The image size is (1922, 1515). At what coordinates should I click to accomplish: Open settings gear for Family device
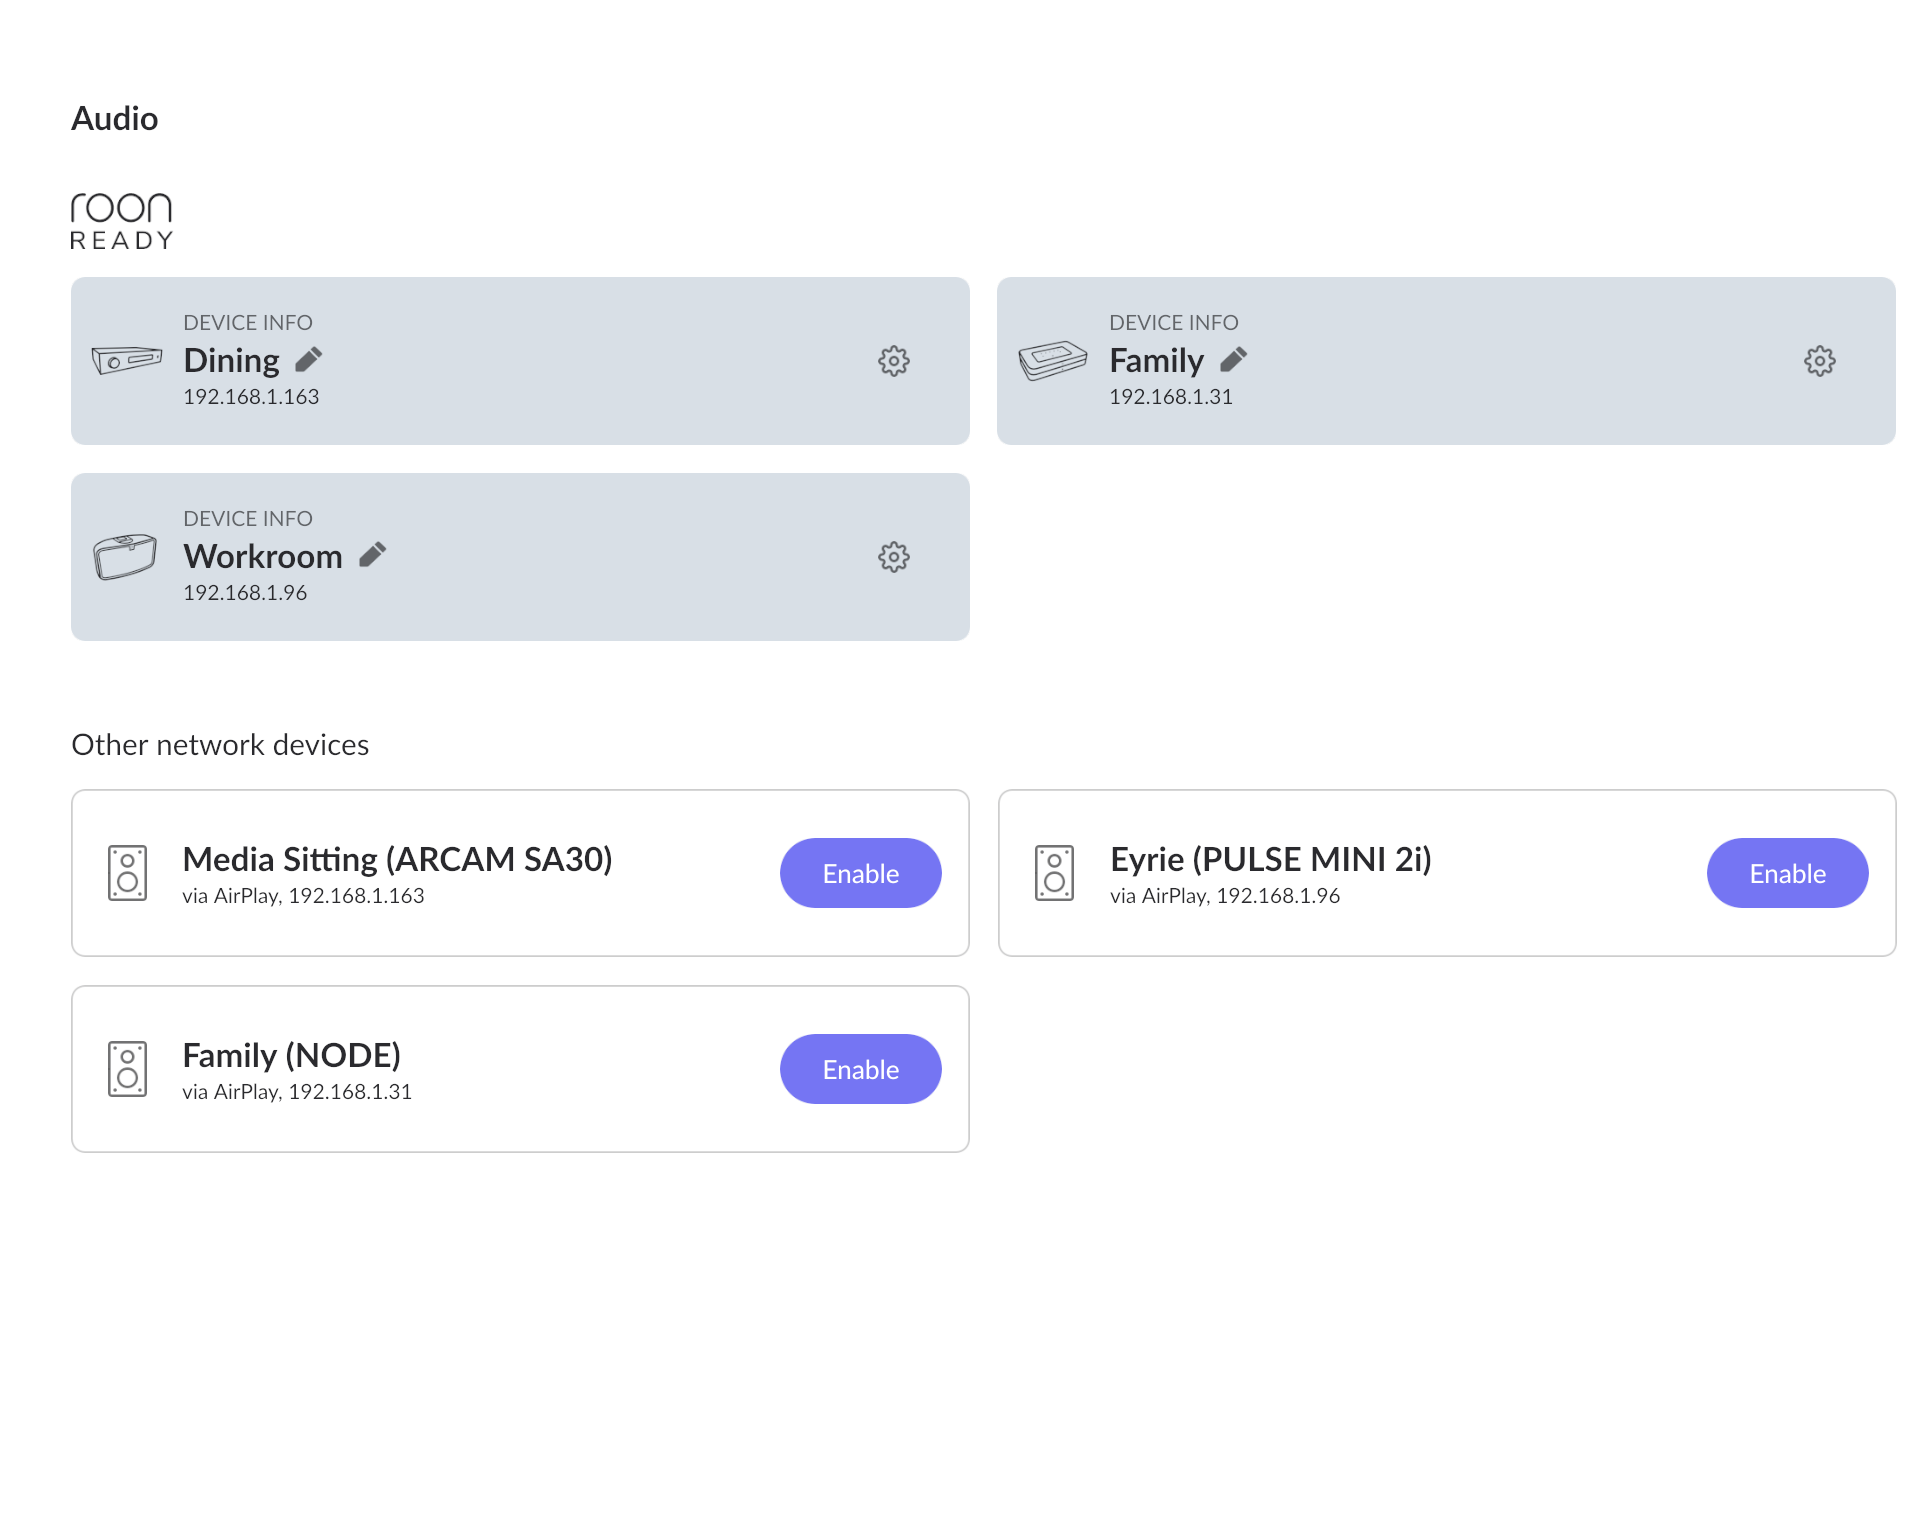(x=1819, y=361)
